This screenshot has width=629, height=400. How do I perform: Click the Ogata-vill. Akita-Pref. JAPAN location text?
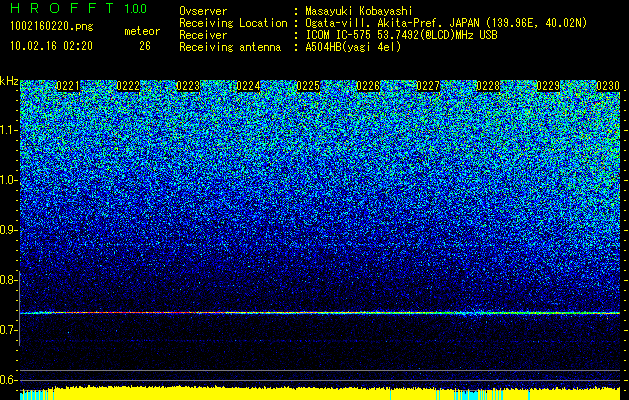click(446, 23)
